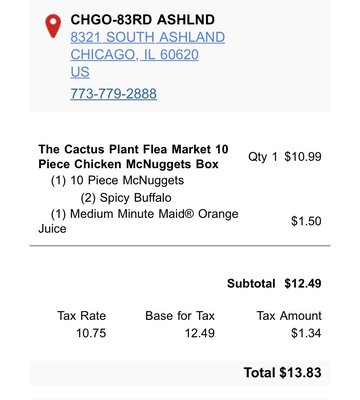
Task: Select the Medium Minute Maid Orange Juice line
Action: 138,221
